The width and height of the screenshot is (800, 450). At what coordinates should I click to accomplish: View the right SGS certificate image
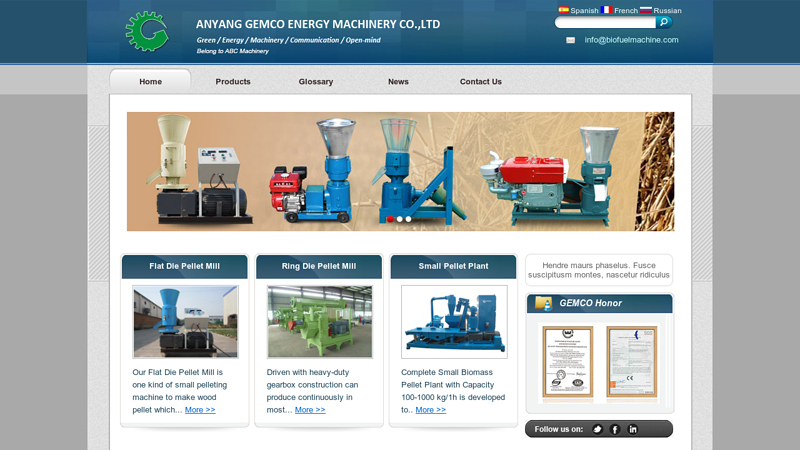coord(632,362)
